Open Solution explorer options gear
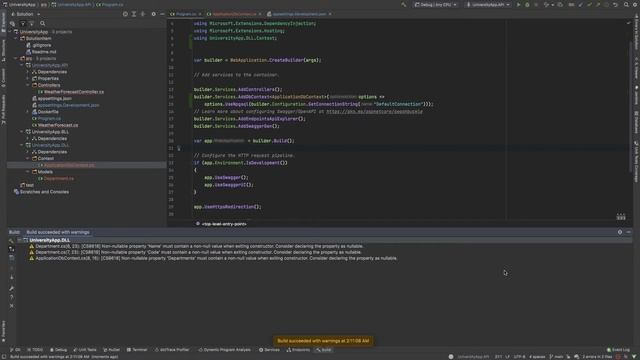This screenshot has height=360, width=640. [x=153, y=14]
